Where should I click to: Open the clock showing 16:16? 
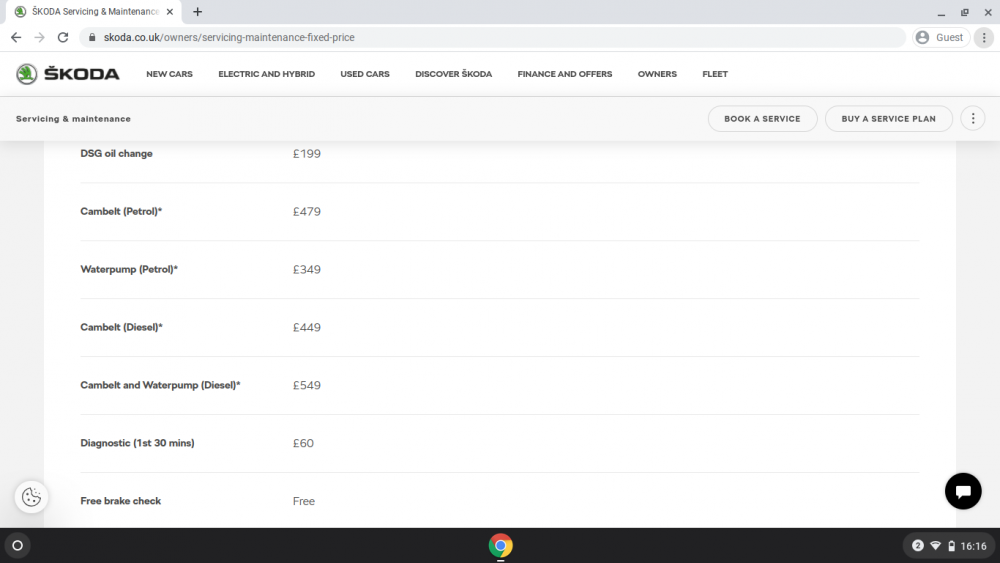973,546
